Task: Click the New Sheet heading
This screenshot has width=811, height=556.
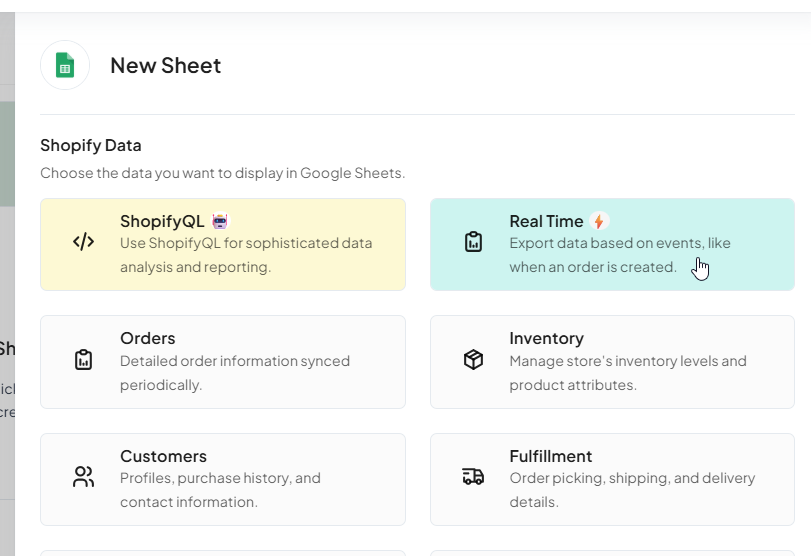Action: pyautogui.click(x=165, y=66)
